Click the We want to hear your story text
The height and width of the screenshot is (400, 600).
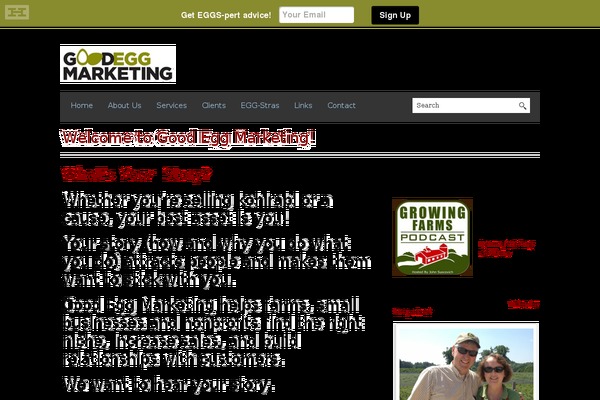(169, 385)
